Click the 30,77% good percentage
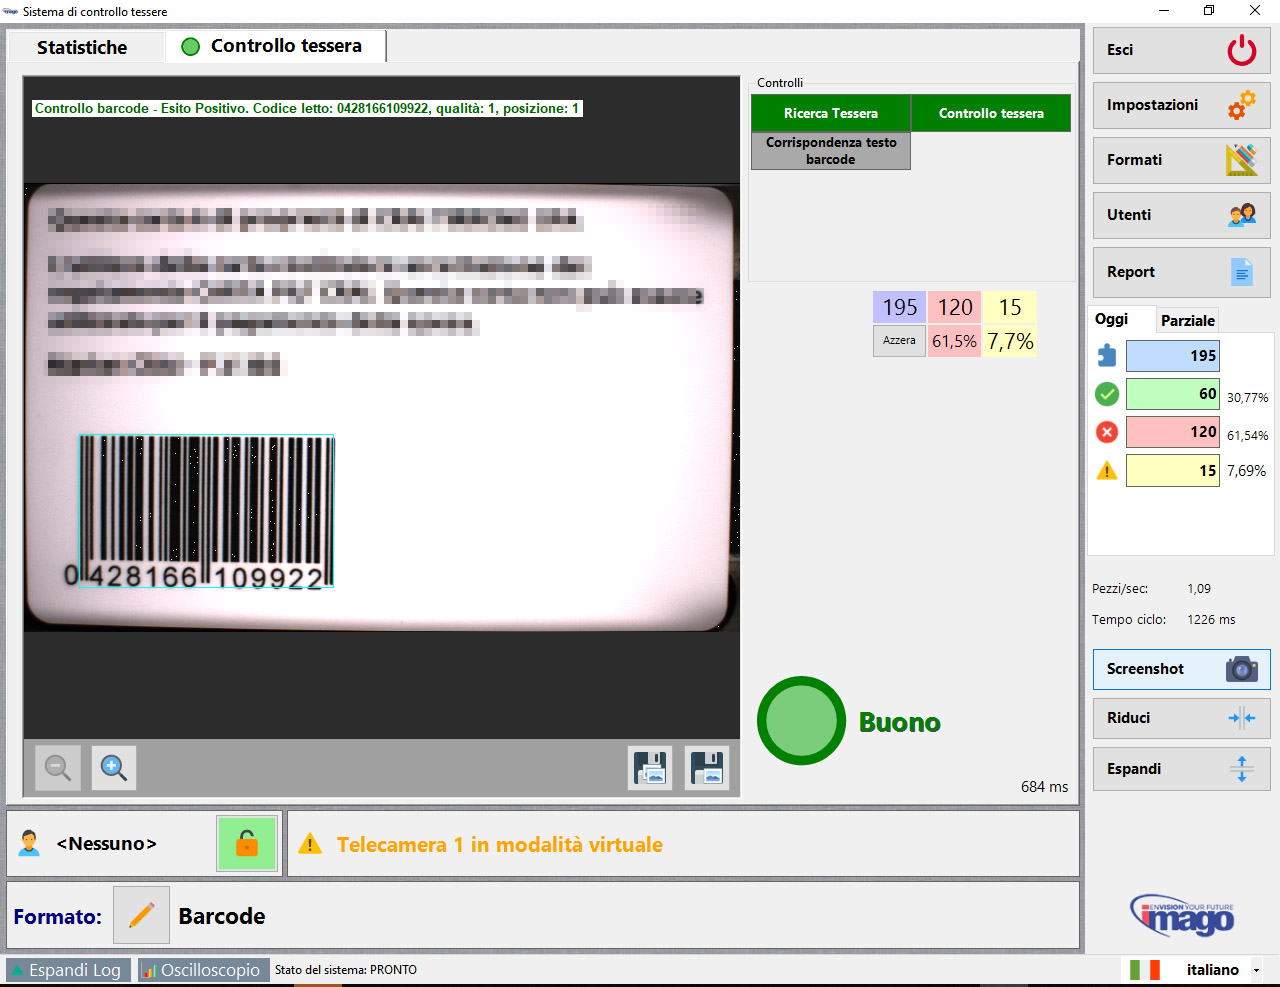Viewport: 1280px width, 987px height. coord(1247,398)
